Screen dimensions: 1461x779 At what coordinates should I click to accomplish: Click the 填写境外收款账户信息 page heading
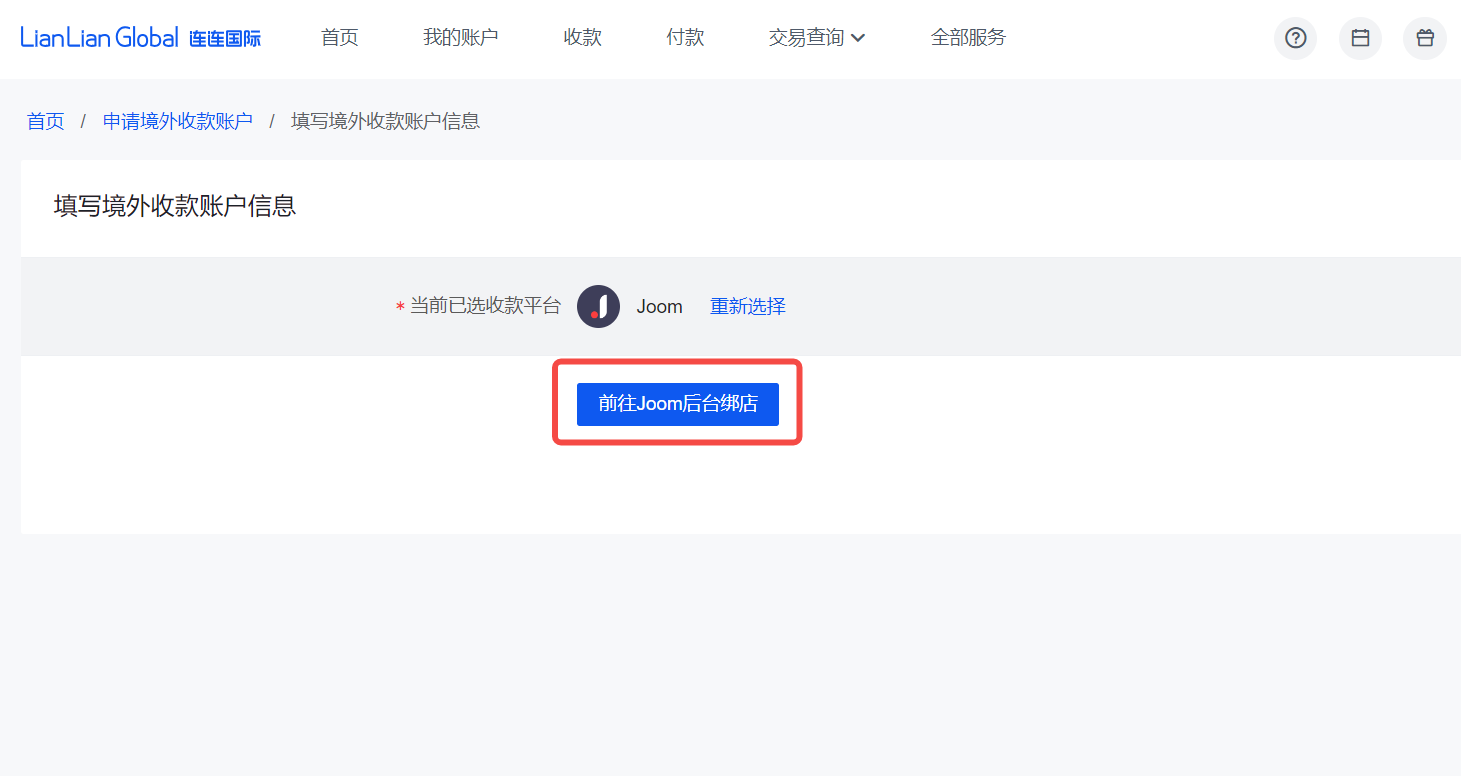tap(175, 206)
